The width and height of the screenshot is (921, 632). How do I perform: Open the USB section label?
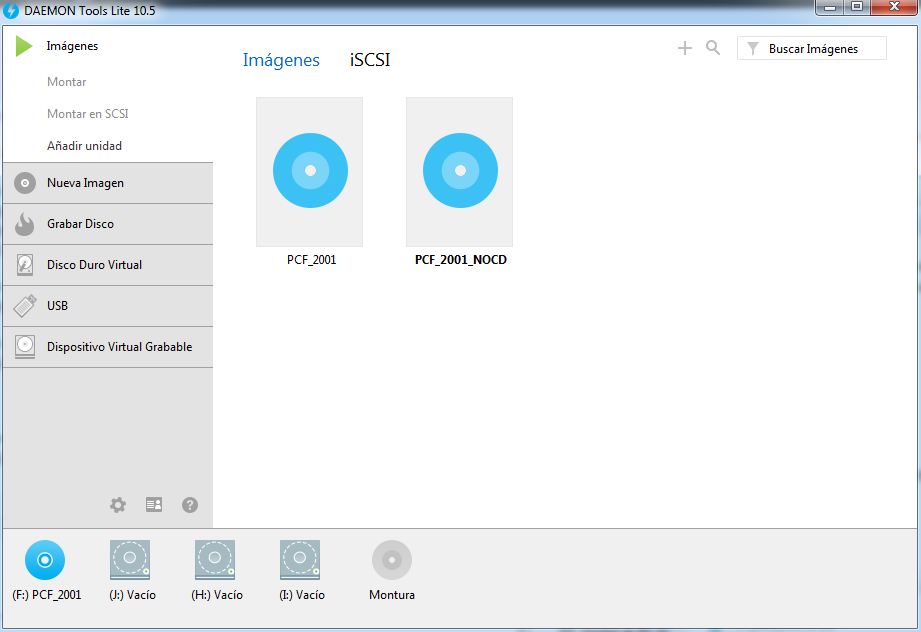click(x=58, y=305)
